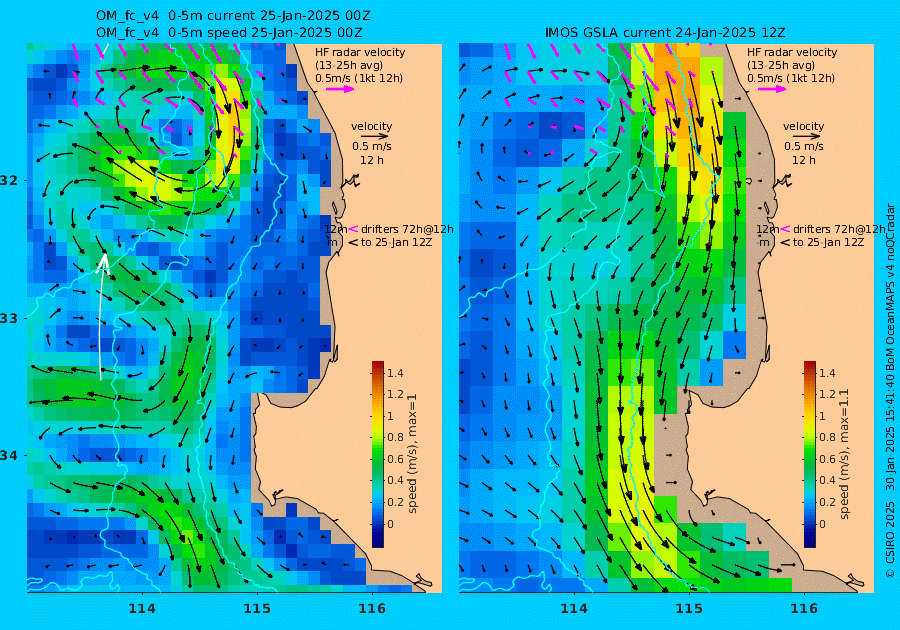Click 'drifters 72h@12h' on right map
900x630 pixels.
839,229
